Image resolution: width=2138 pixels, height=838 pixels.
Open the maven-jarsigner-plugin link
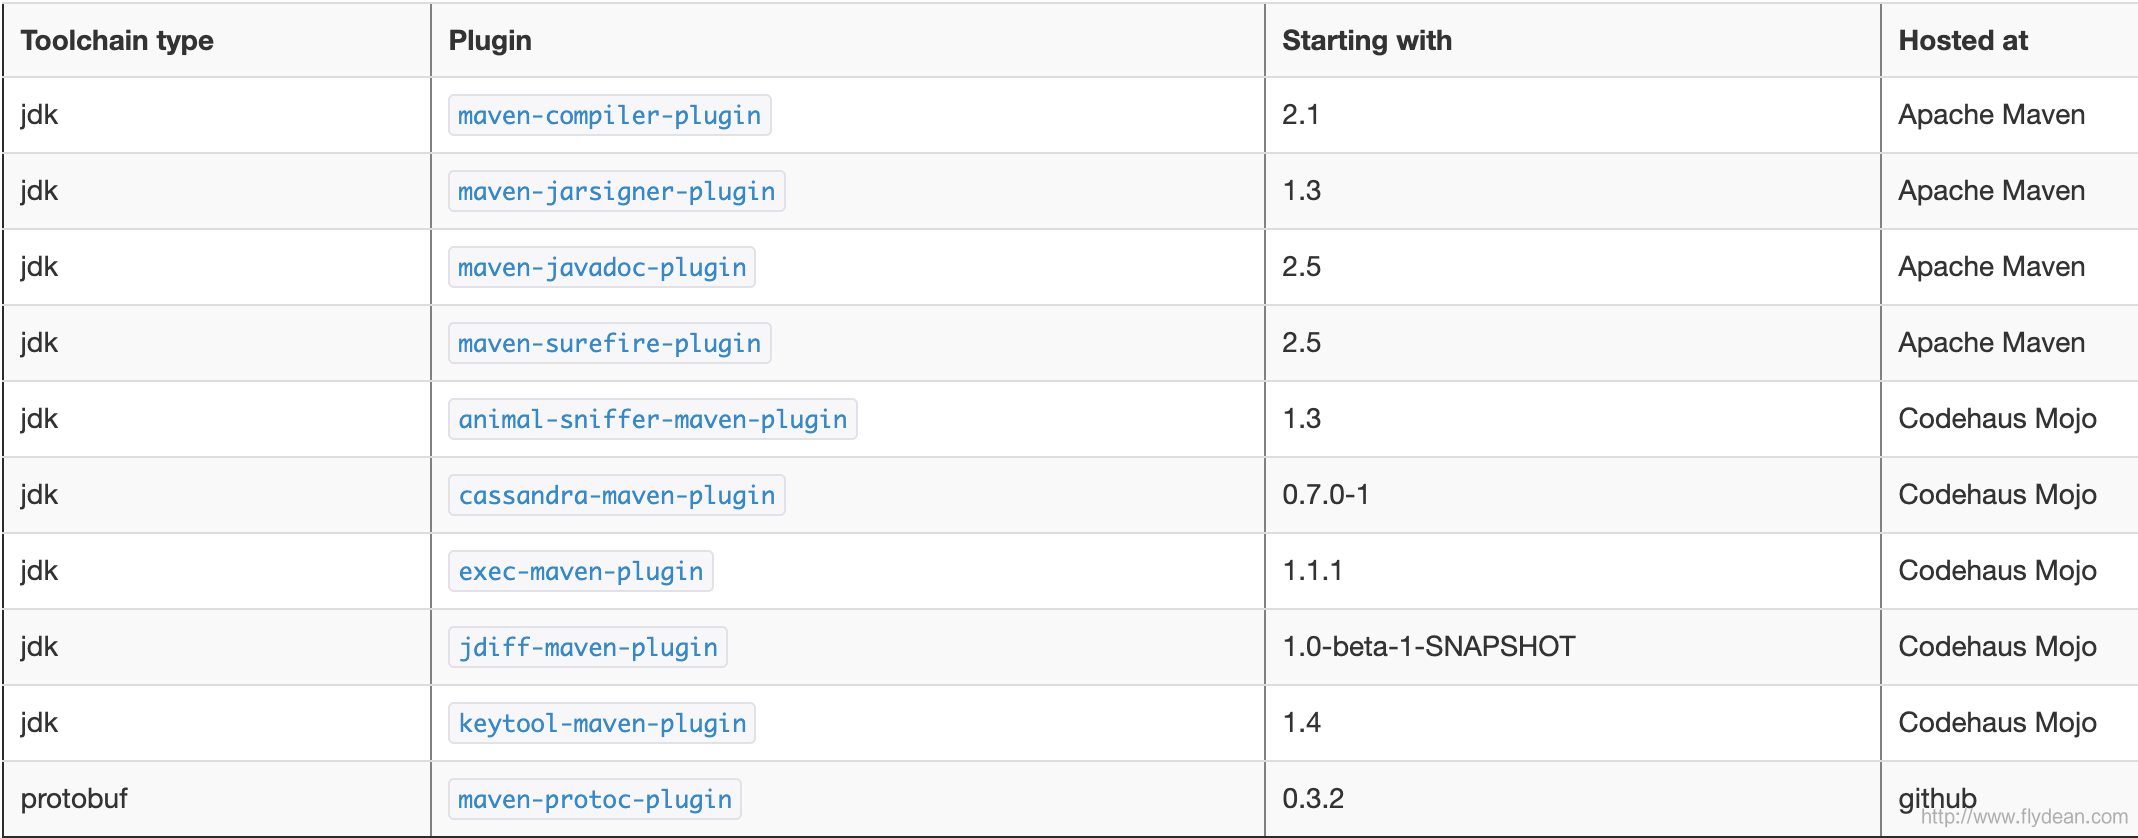[x=616, y=192]
